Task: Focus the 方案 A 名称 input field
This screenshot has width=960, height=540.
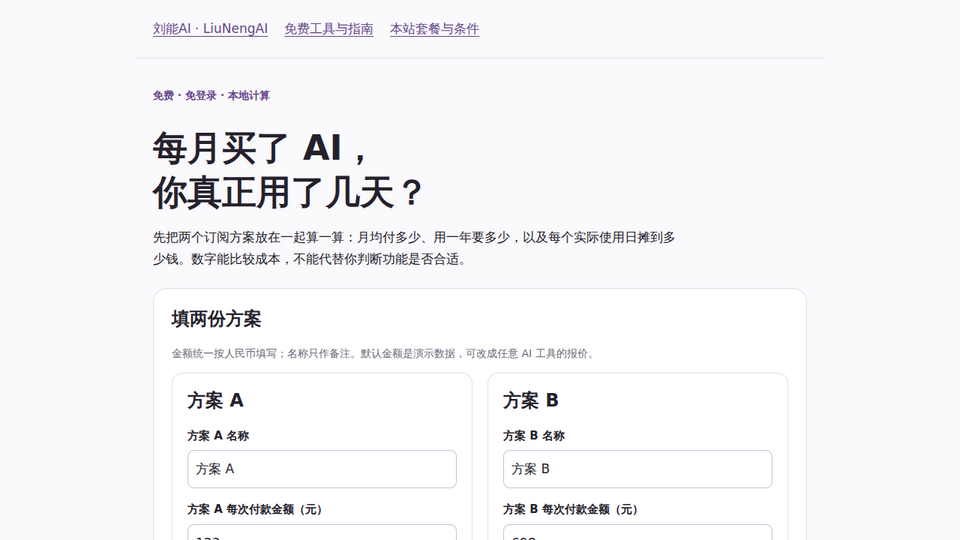Action: coord(322,469)
